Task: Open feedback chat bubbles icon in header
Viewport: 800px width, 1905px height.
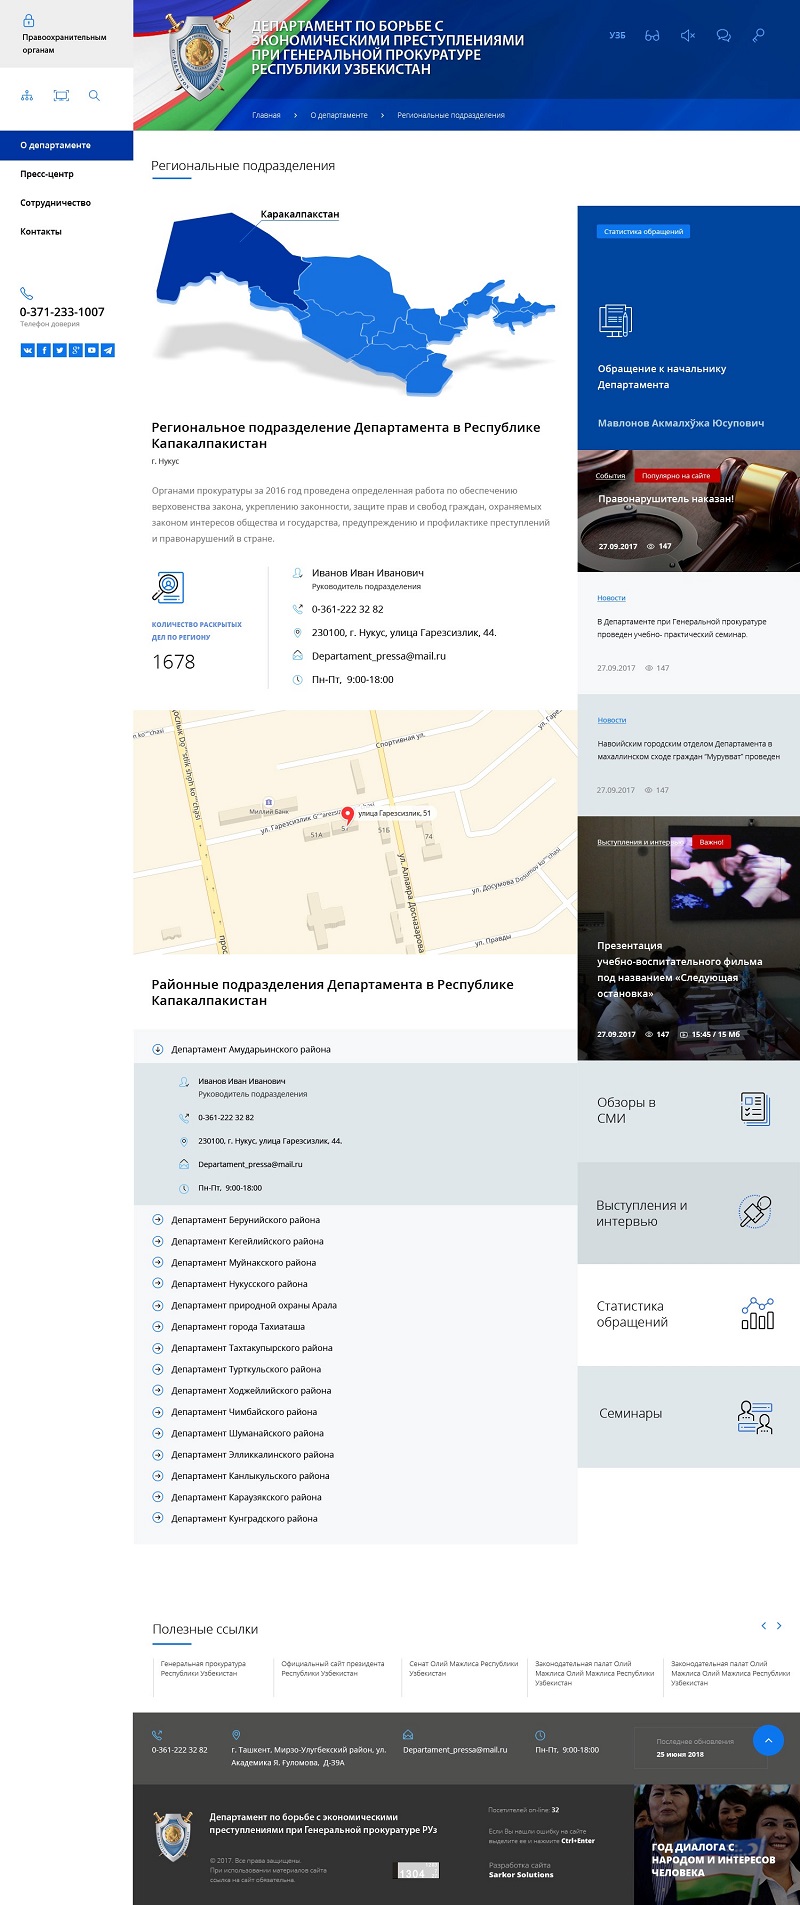Action: point(723,36)
